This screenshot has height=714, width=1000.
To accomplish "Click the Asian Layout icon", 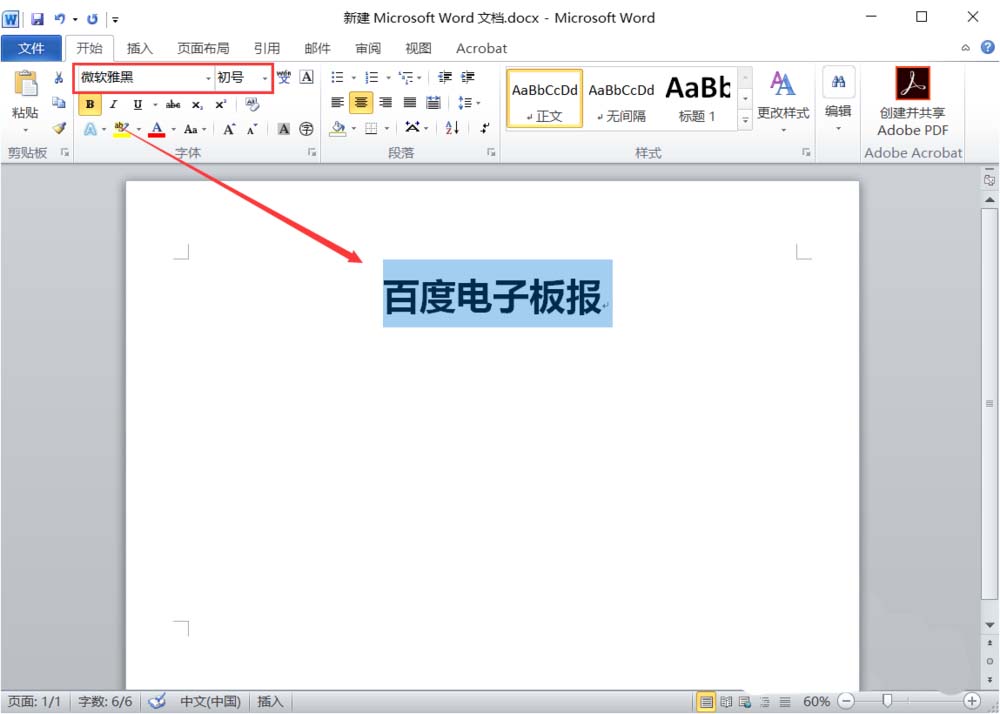I will point(413,129).
